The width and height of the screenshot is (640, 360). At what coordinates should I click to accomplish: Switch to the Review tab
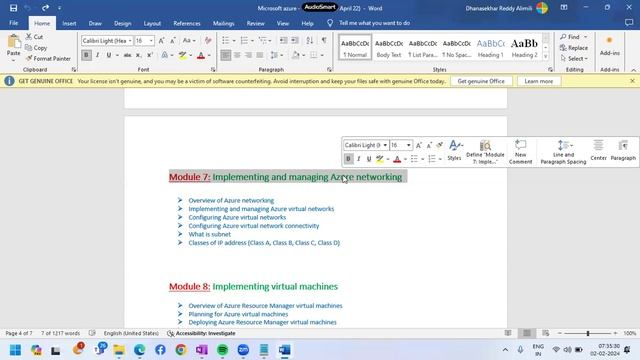[256, 23]
